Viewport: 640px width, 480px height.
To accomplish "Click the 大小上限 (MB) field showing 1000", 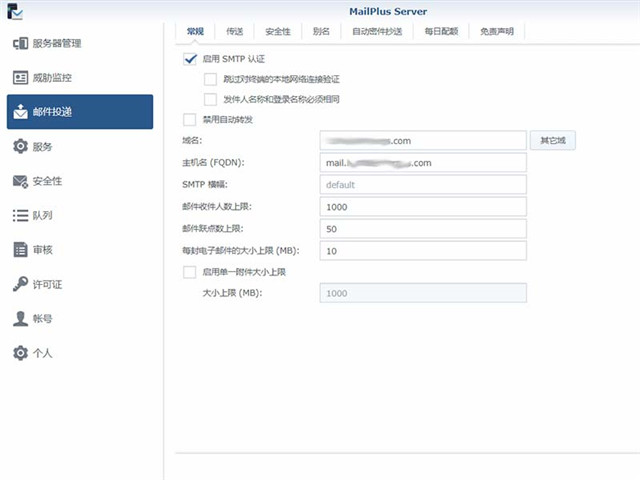I will pos(423,293).
